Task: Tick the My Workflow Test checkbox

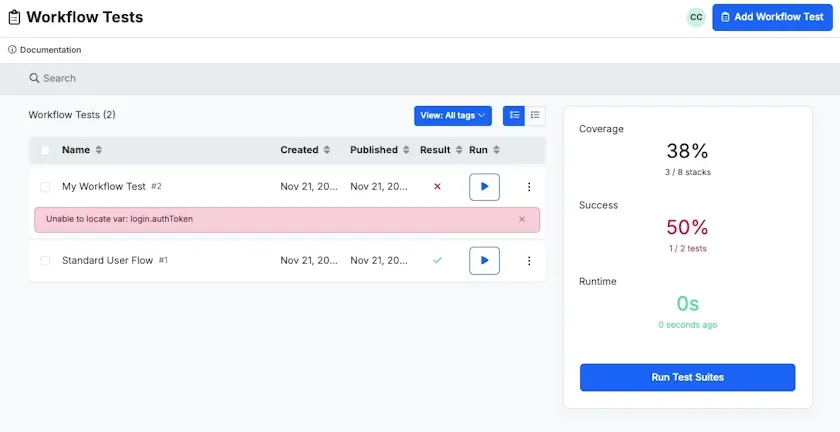Action: pyautogui.click(x=45, y=187)
